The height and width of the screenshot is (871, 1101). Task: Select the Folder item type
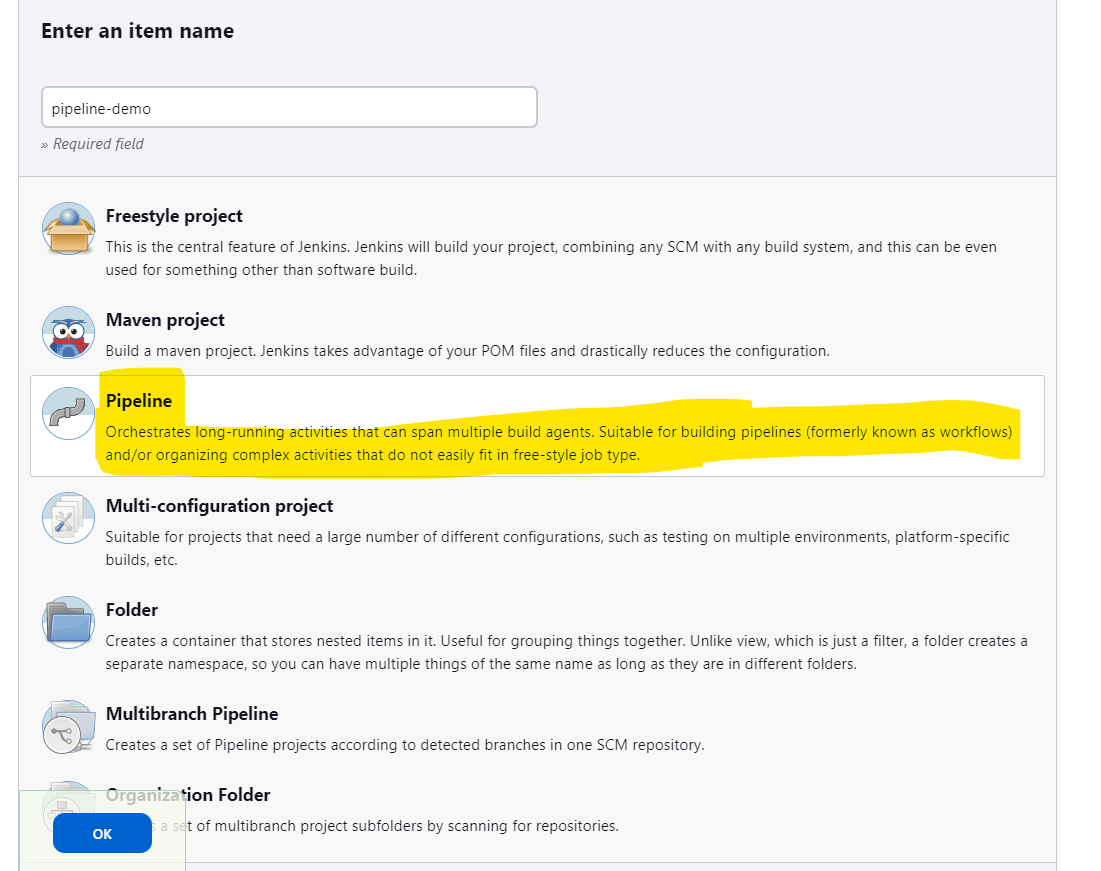[x=400, y=635]
